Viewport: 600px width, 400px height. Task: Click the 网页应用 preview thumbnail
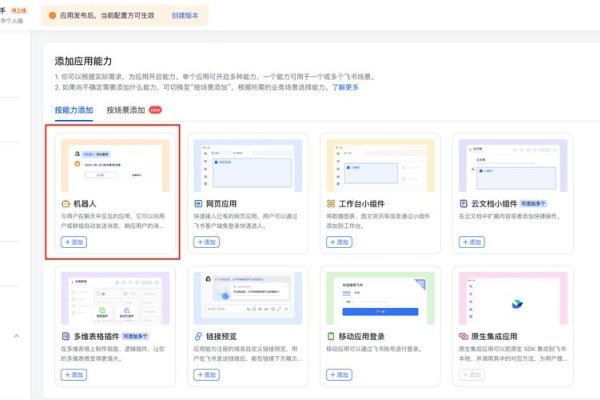pyautogui.click(x=248, y=165)
